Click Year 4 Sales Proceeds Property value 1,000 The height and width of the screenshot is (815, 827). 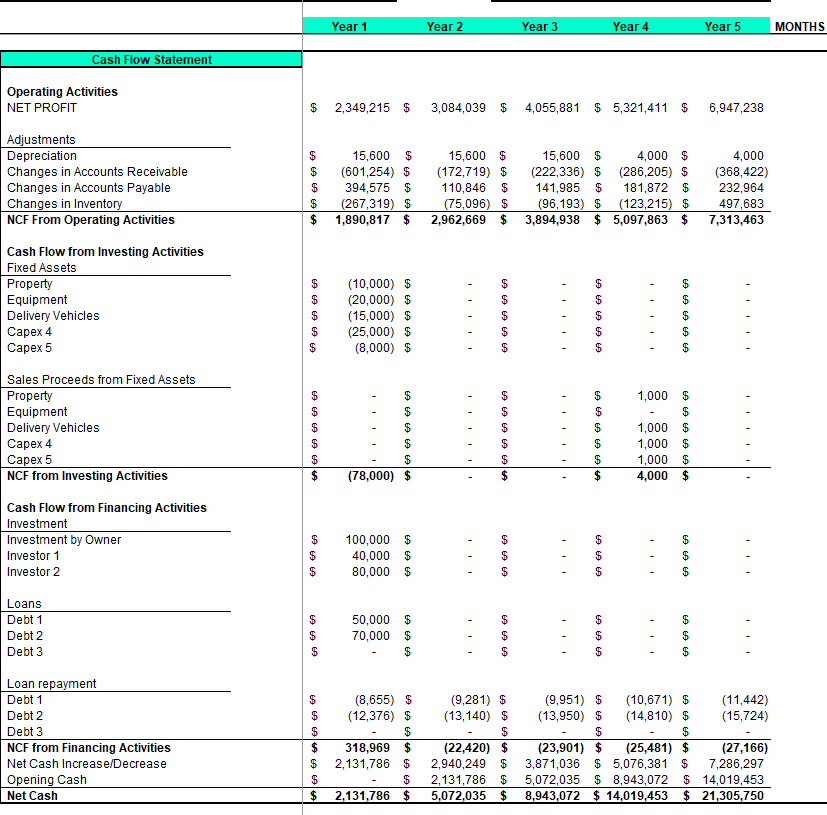(652, 395)
